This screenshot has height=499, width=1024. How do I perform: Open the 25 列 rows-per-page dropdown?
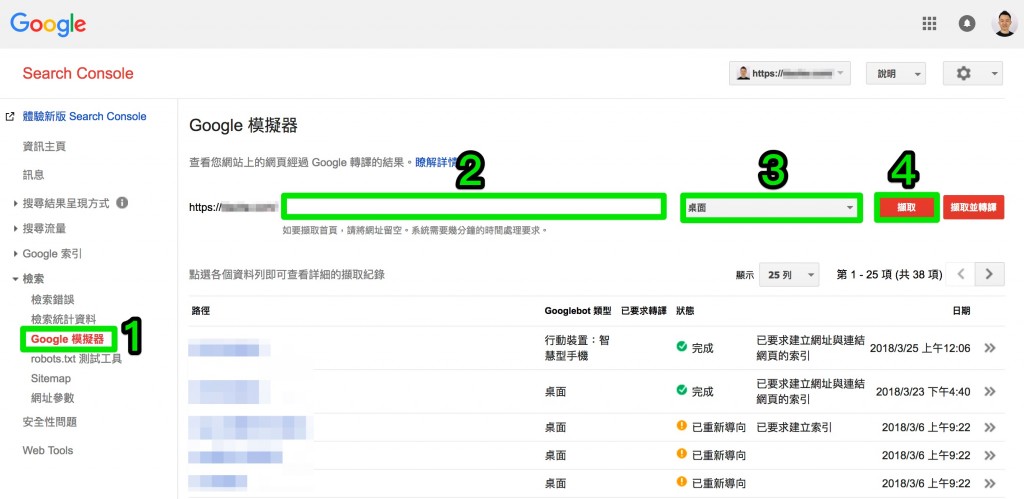[x=789, y=275]
